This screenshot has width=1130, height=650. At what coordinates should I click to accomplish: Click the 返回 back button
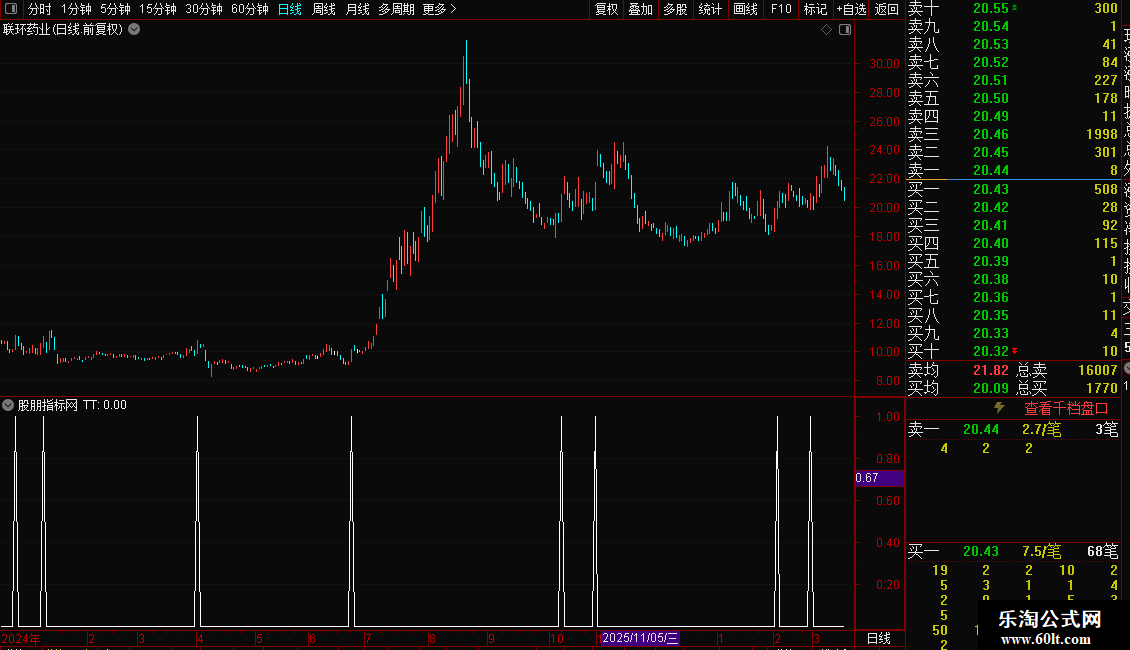tap(886, 9)
